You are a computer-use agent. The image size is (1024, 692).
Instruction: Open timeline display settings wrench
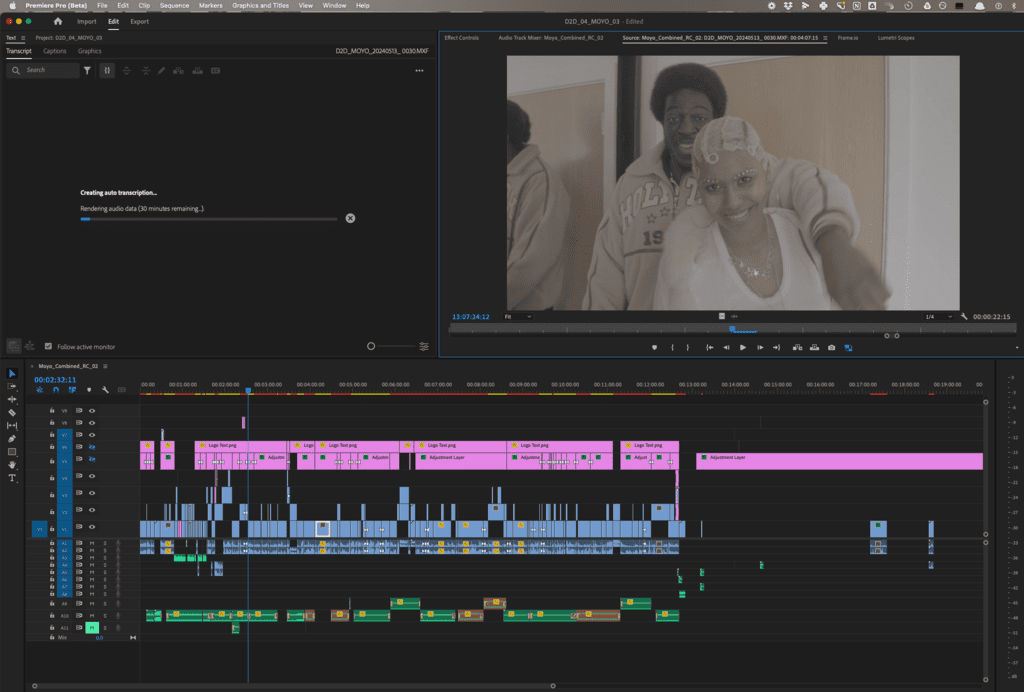coord(105,390)
